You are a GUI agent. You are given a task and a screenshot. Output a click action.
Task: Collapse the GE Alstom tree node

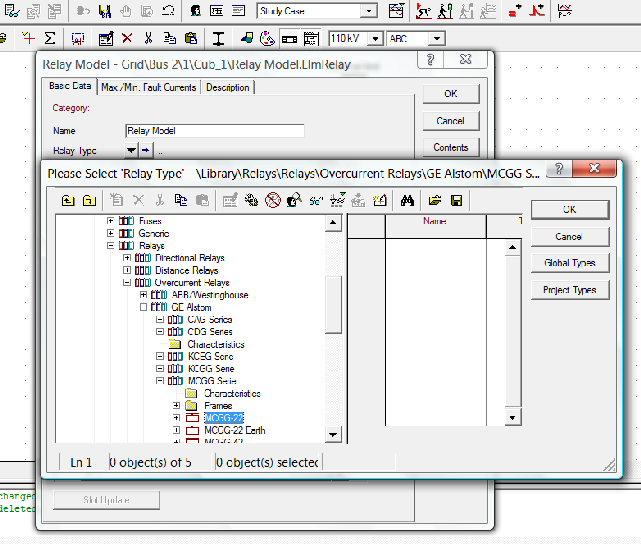(144, 307)
